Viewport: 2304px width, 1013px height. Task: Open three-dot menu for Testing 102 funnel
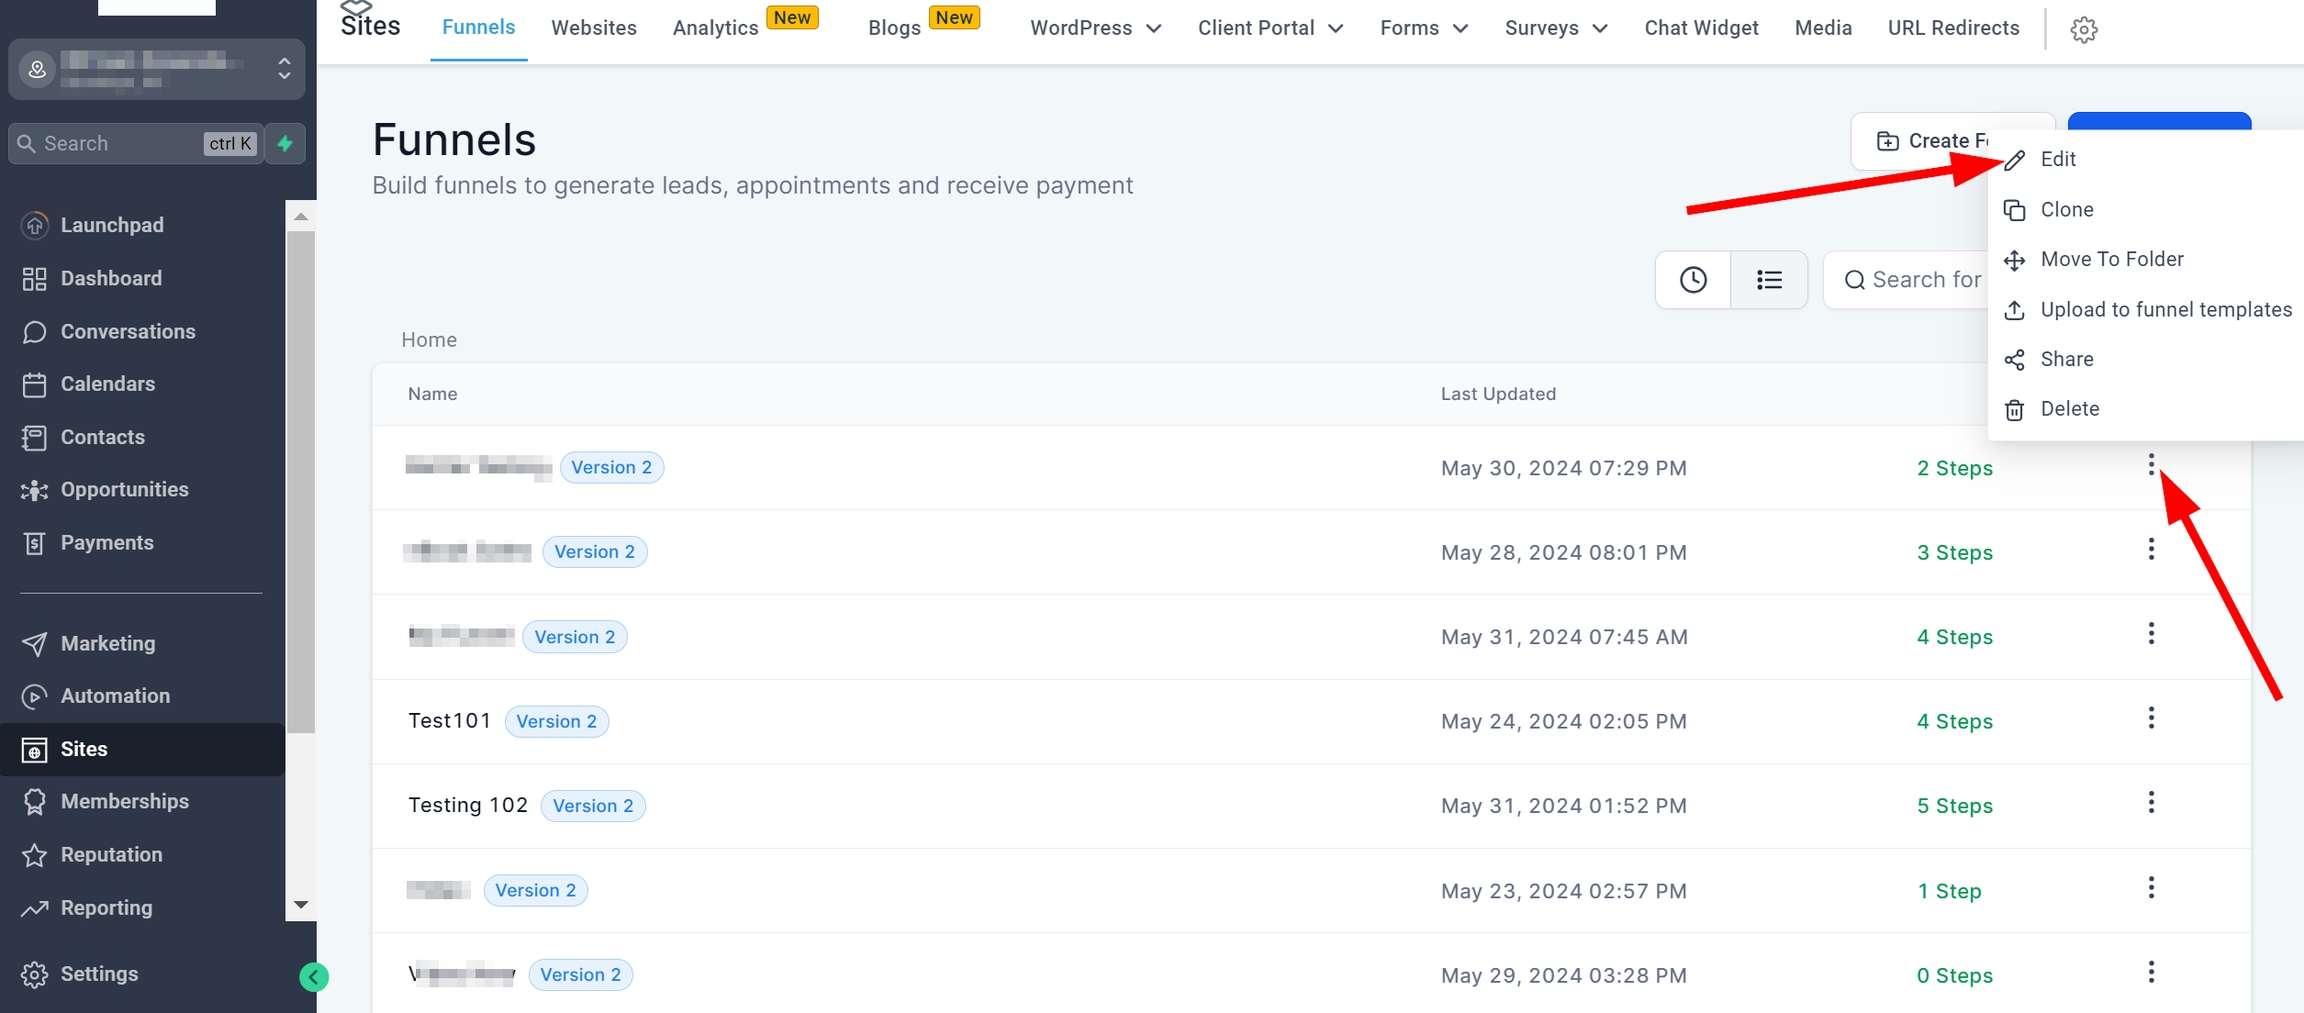(x=2150, y=803)
